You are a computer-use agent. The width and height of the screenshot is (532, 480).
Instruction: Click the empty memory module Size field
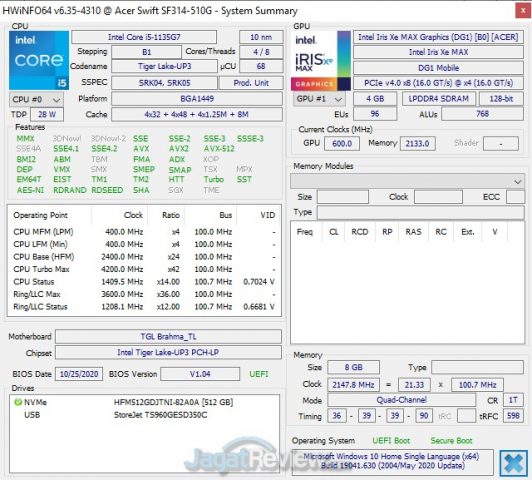343,197
